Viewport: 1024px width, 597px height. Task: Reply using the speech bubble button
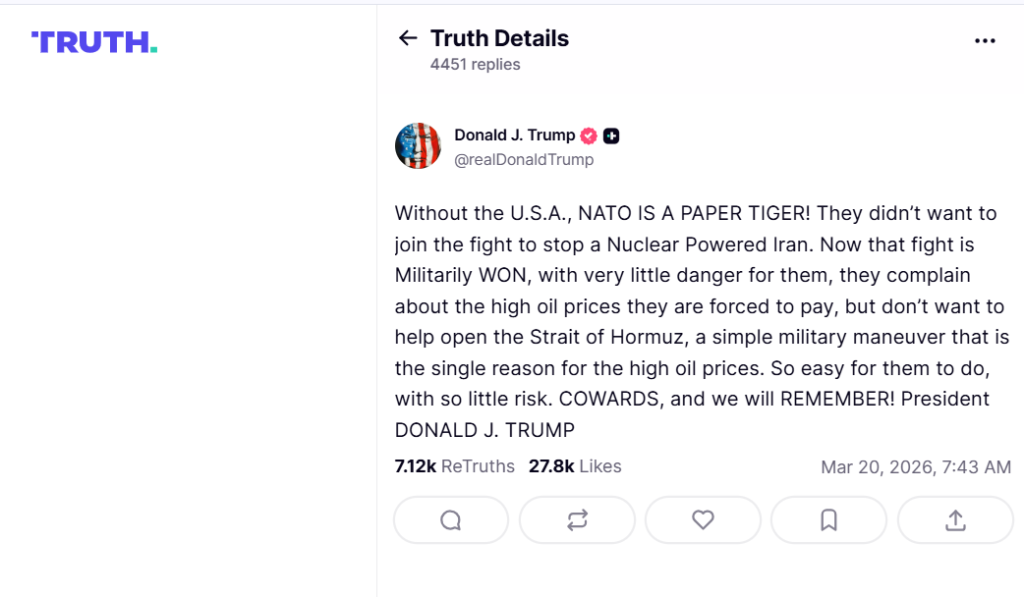451,520
